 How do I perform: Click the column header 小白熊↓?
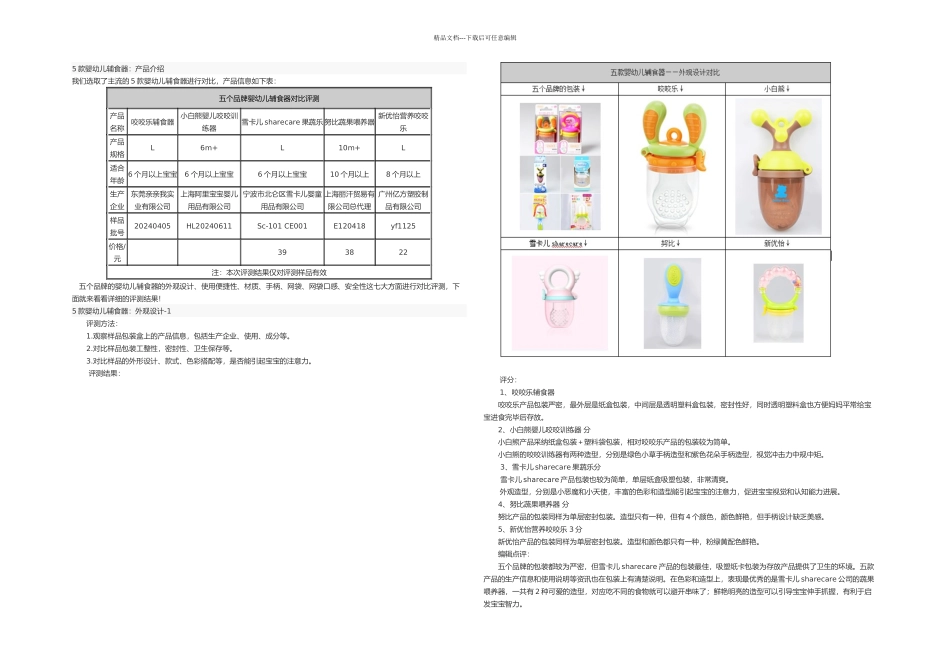click(x=777, y=88)
